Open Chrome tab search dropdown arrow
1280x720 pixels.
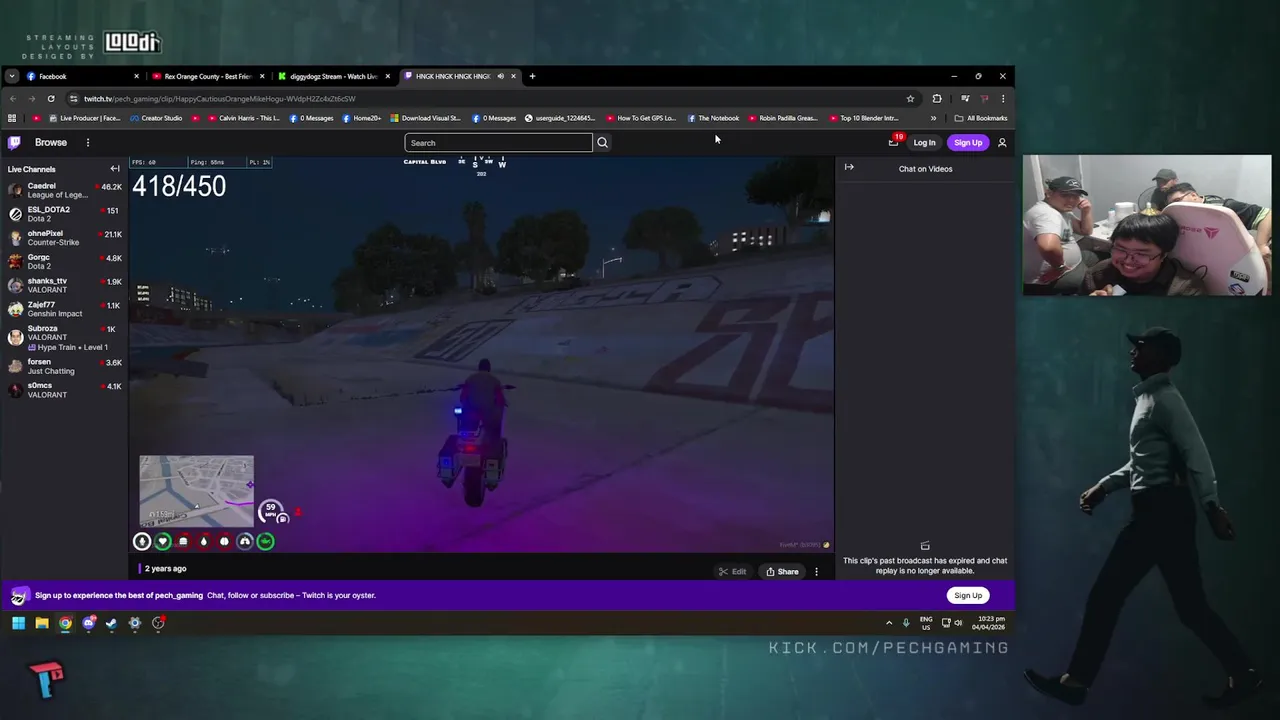pyautogui.click(x=11, y=76)
